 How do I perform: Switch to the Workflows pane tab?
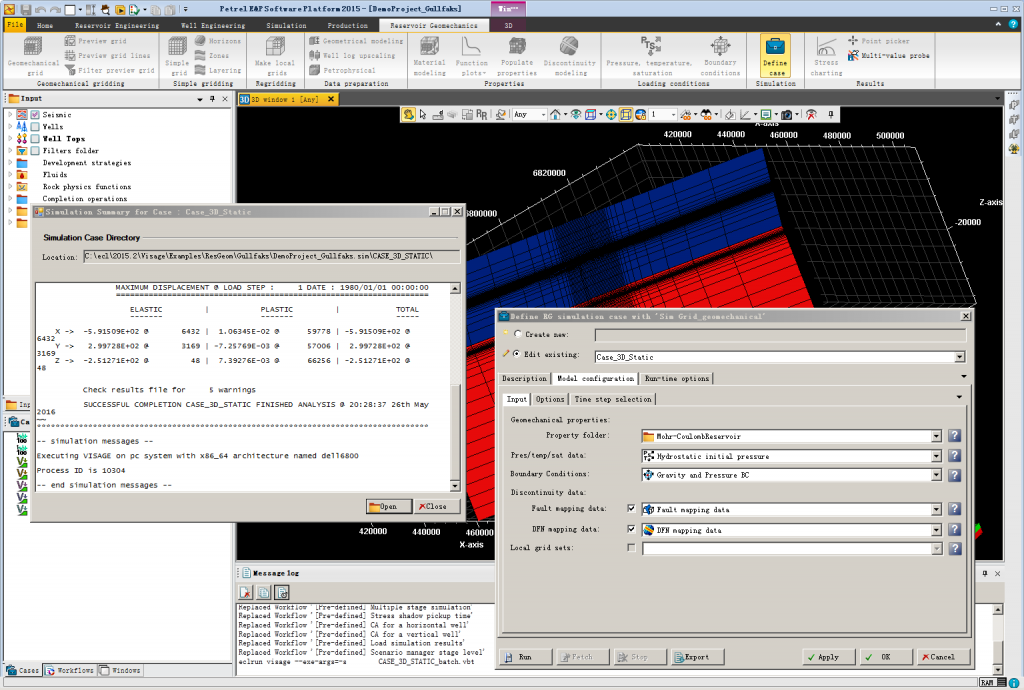[x=71, y=670]
